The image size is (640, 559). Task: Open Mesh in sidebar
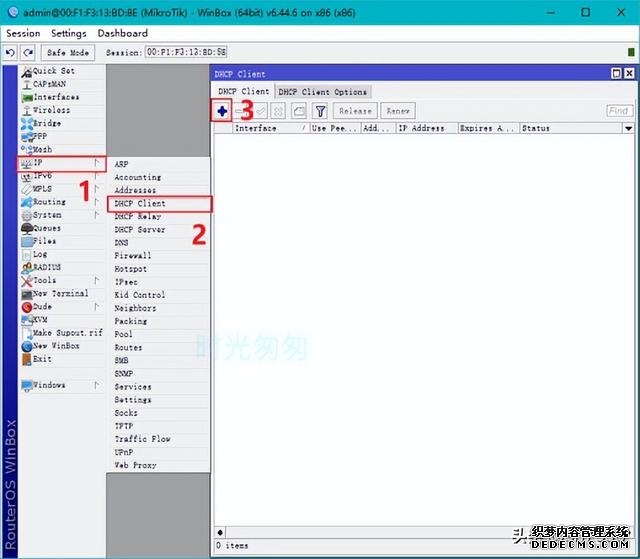click(x=62, y=149)
